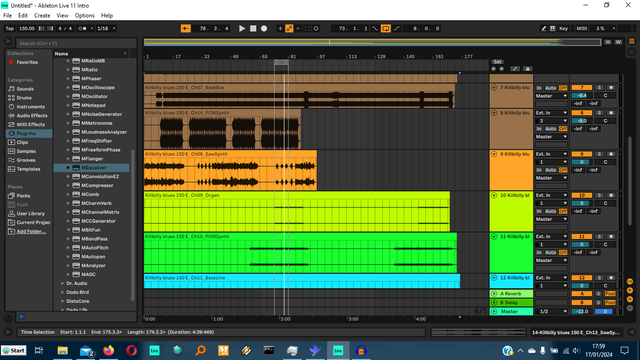Expand the Dr. Audio folder
This screenshot has height=360, width=640.
point(62,283)
